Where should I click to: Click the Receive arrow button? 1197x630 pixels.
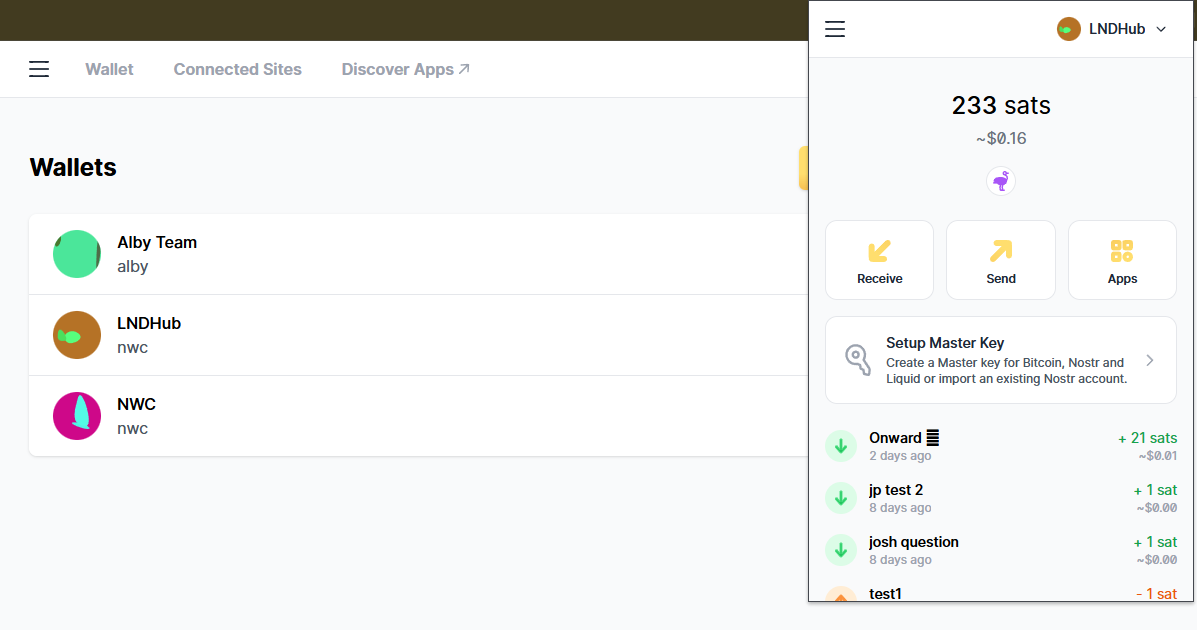point(879,260)
